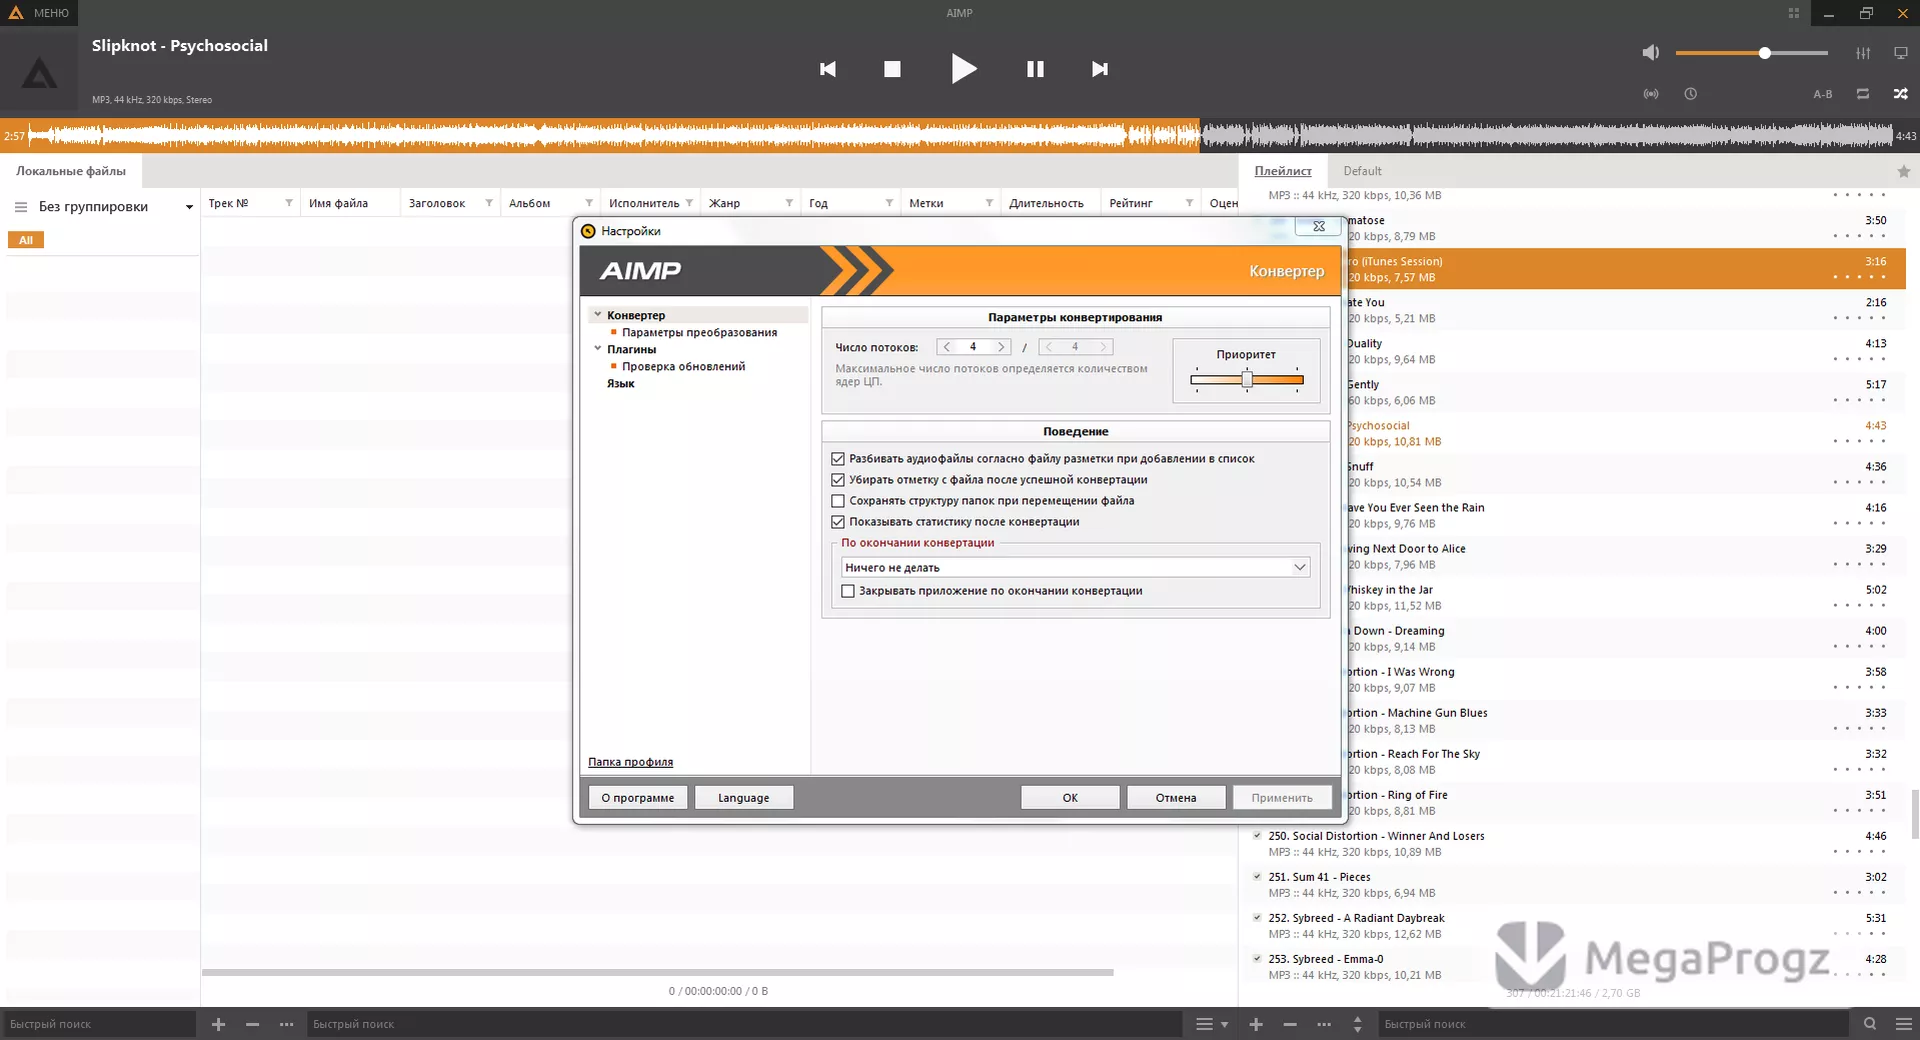Open filter for Трек № column

289,203
